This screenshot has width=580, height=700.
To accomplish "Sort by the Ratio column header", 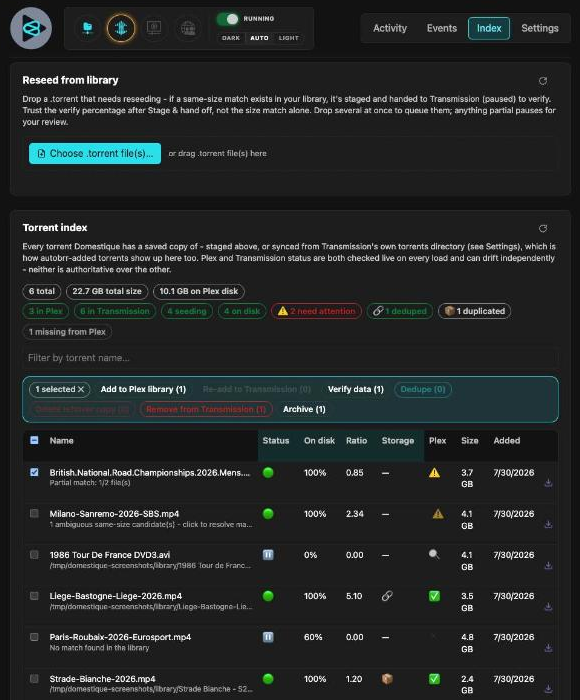I will tap(356, 441).
